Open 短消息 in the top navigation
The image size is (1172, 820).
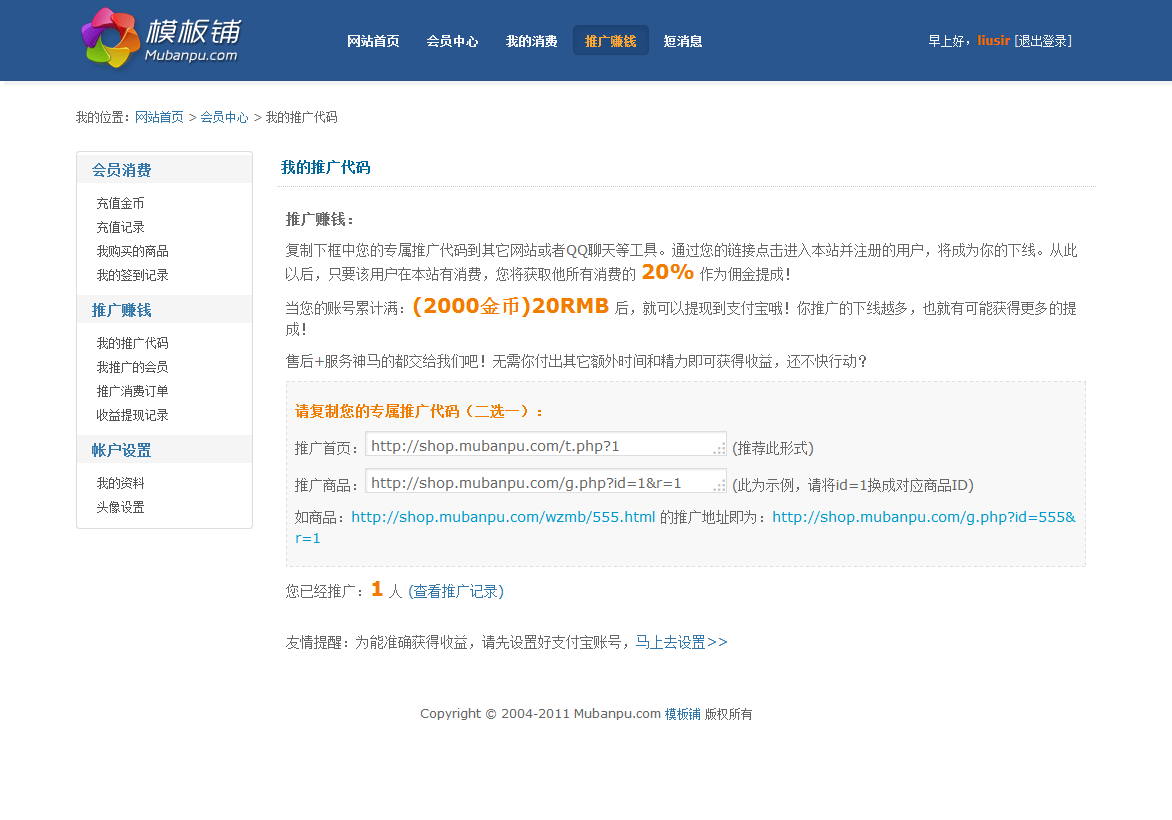pos(683,41)
